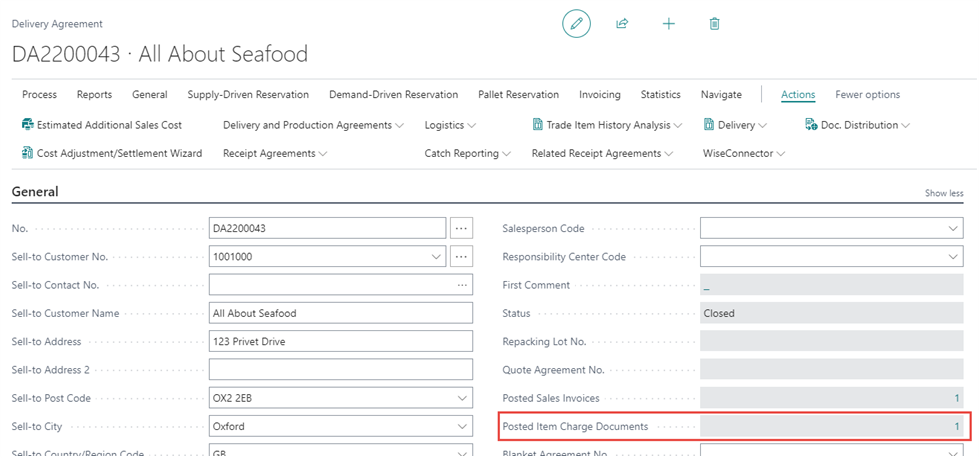The width and height of the screenshot is (979, 458).
Task: Click Show less link
Action: [943, 193]
